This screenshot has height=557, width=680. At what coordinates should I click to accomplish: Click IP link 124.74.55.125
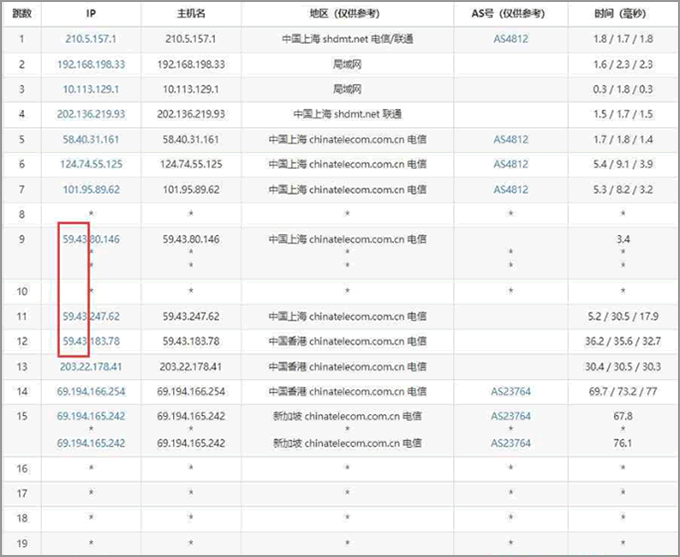coord(91,164)
